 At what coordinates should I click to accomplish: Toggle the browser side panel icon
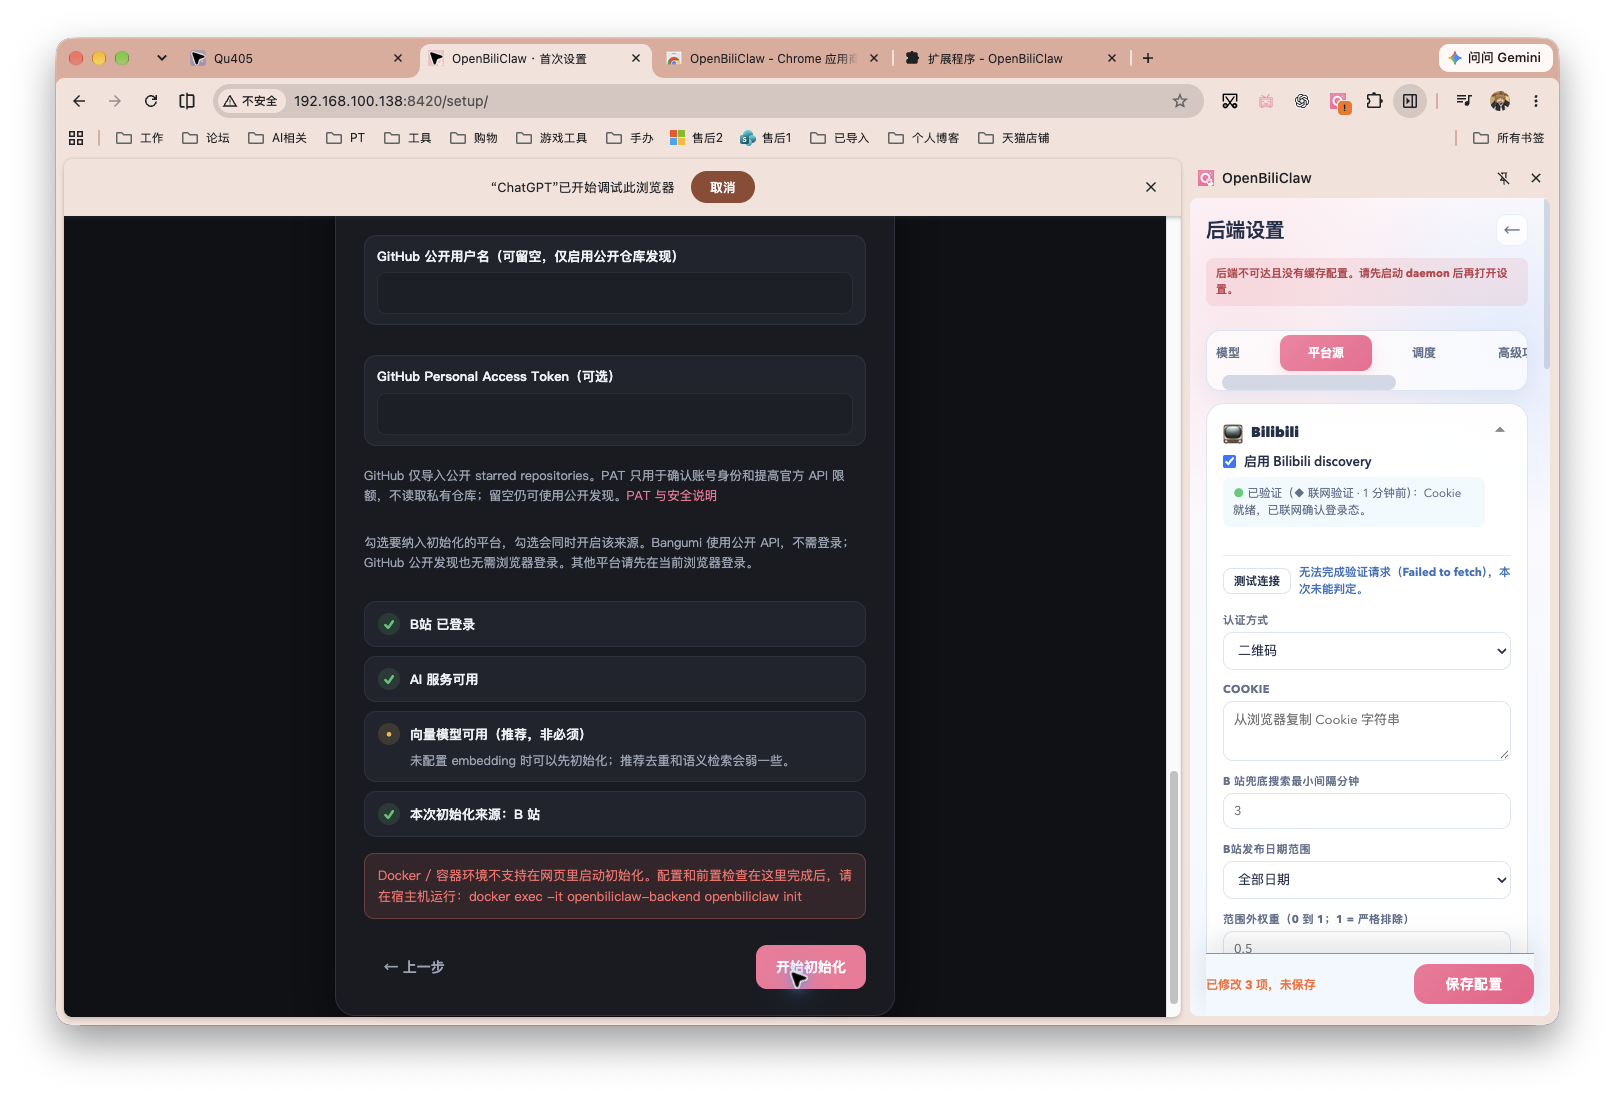1410,101
